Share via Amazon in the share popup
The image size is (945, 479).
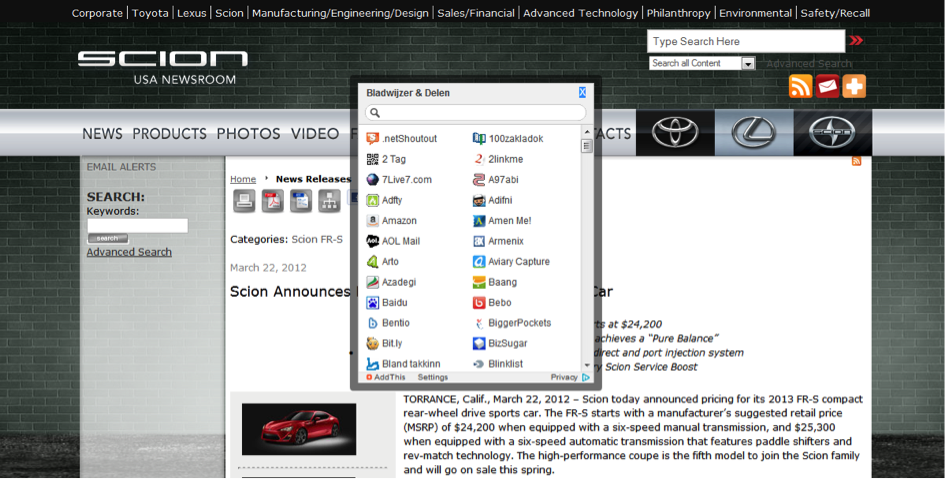399,221
